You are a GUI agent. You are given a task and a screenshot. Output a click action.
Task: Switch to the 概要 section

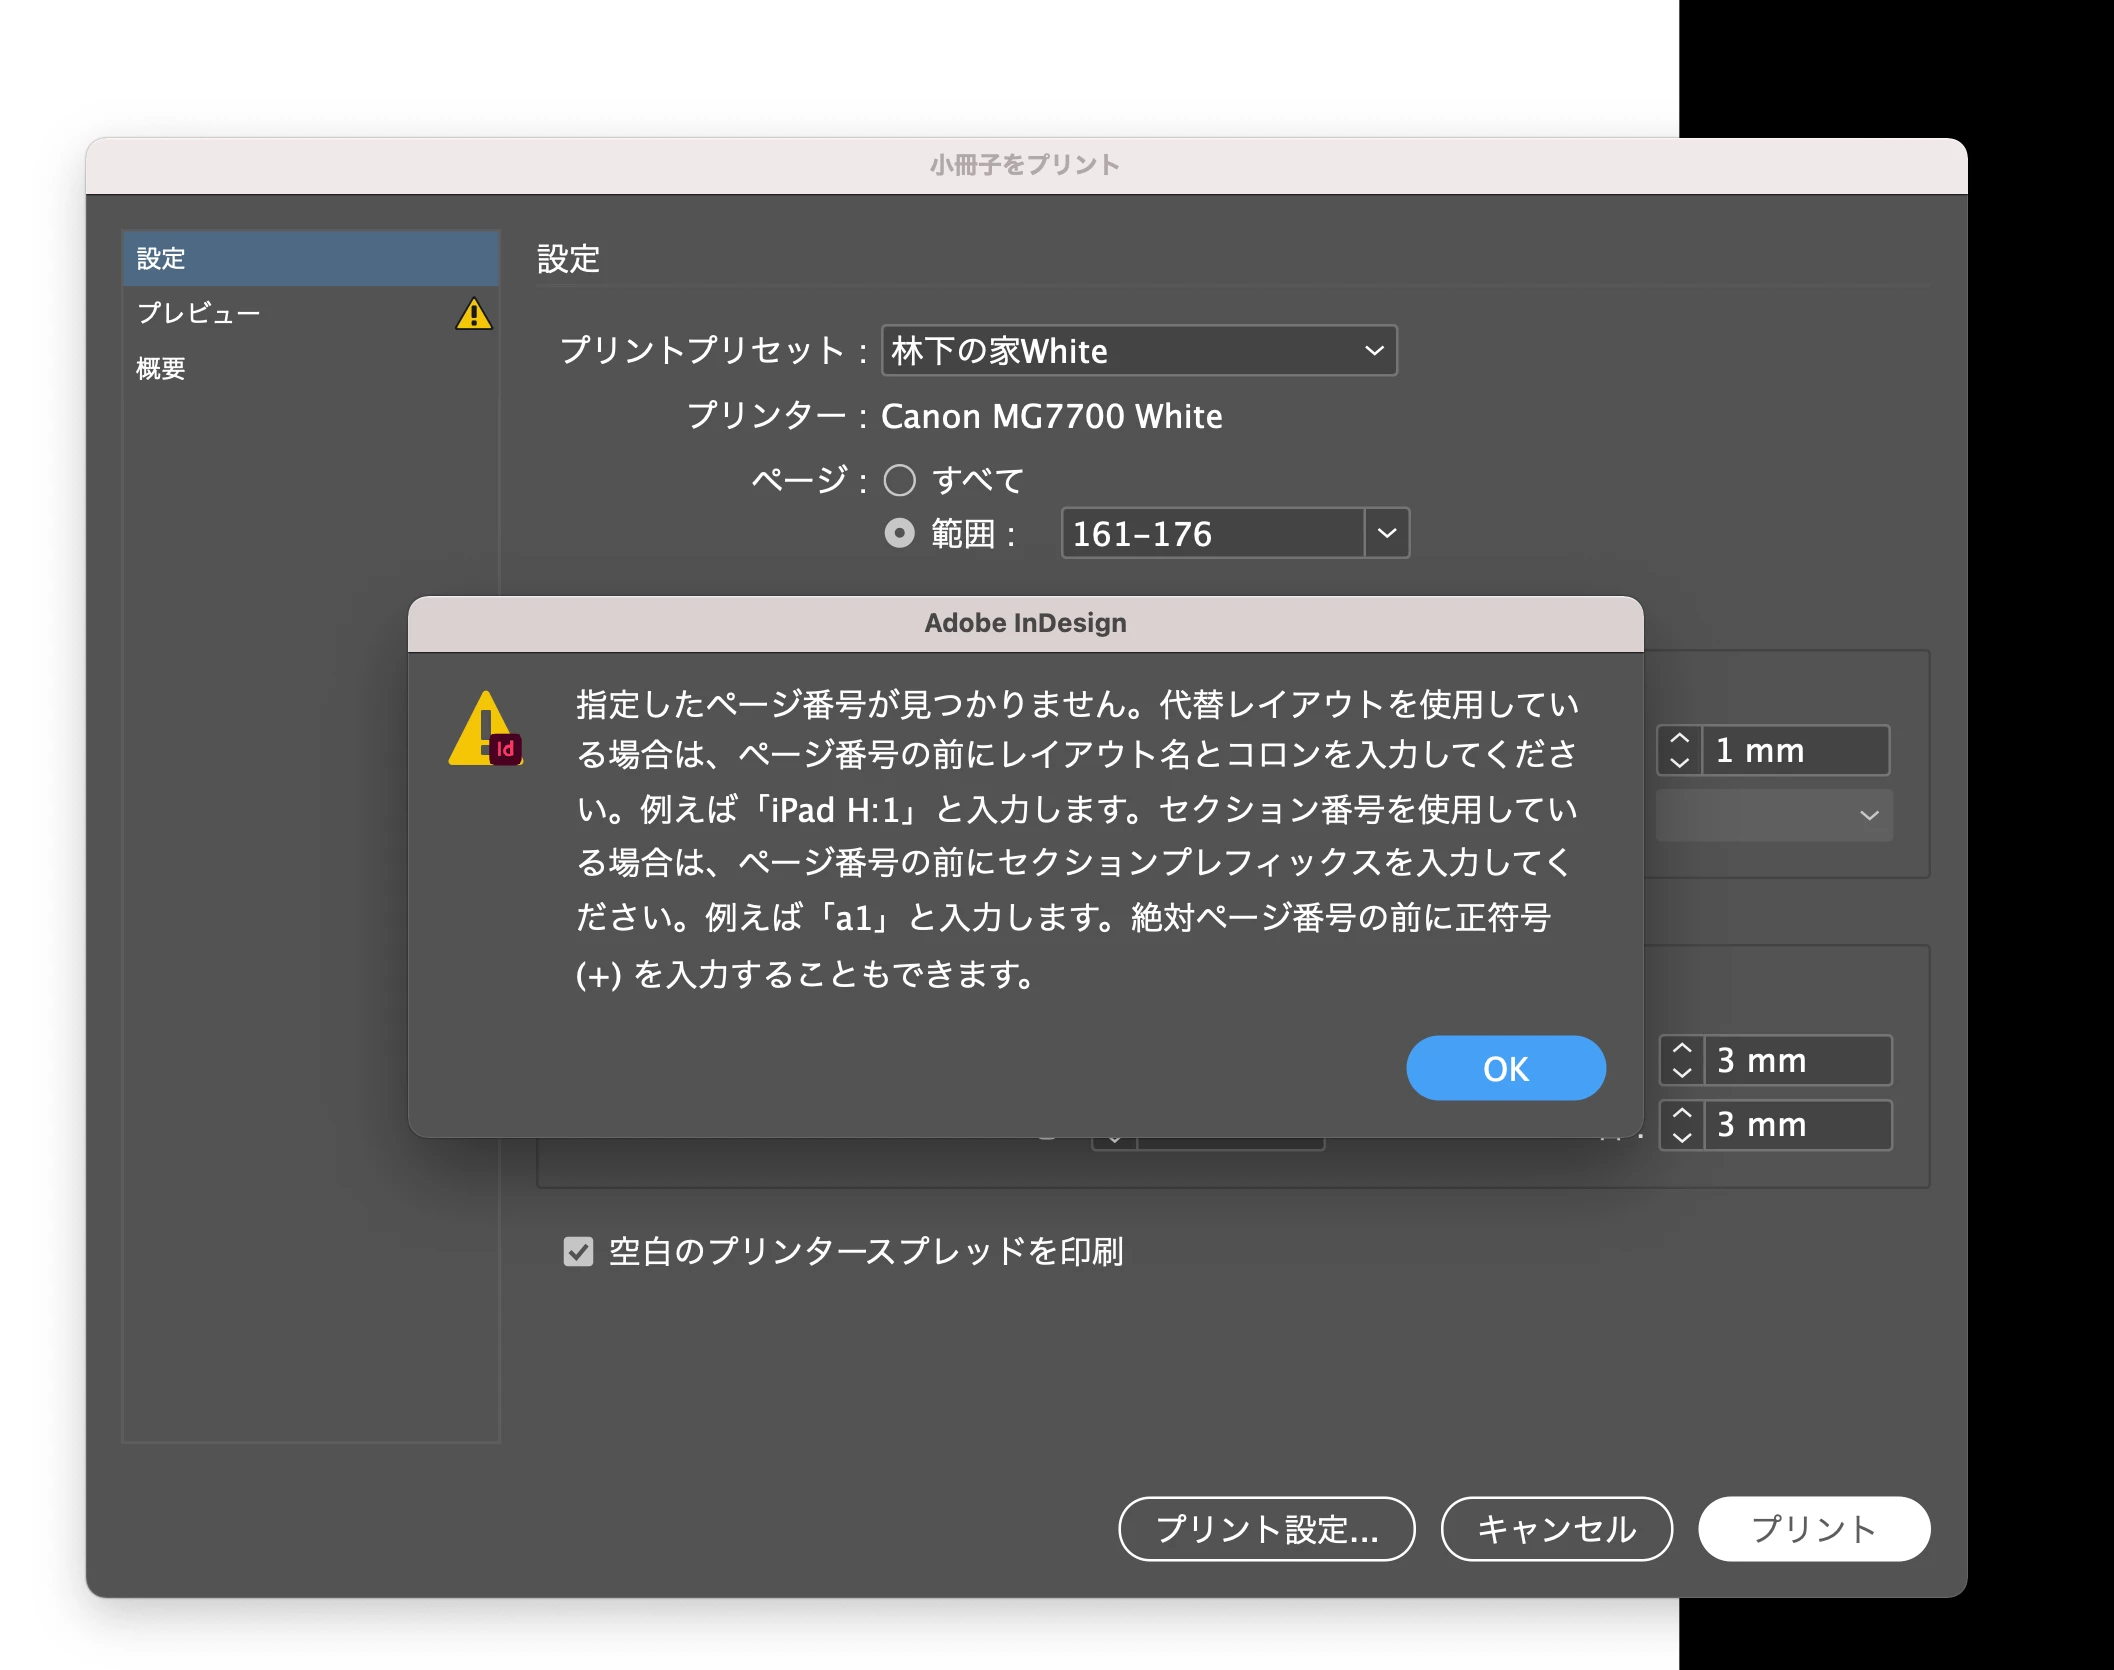pyautogui.click(x=161, y=368)
